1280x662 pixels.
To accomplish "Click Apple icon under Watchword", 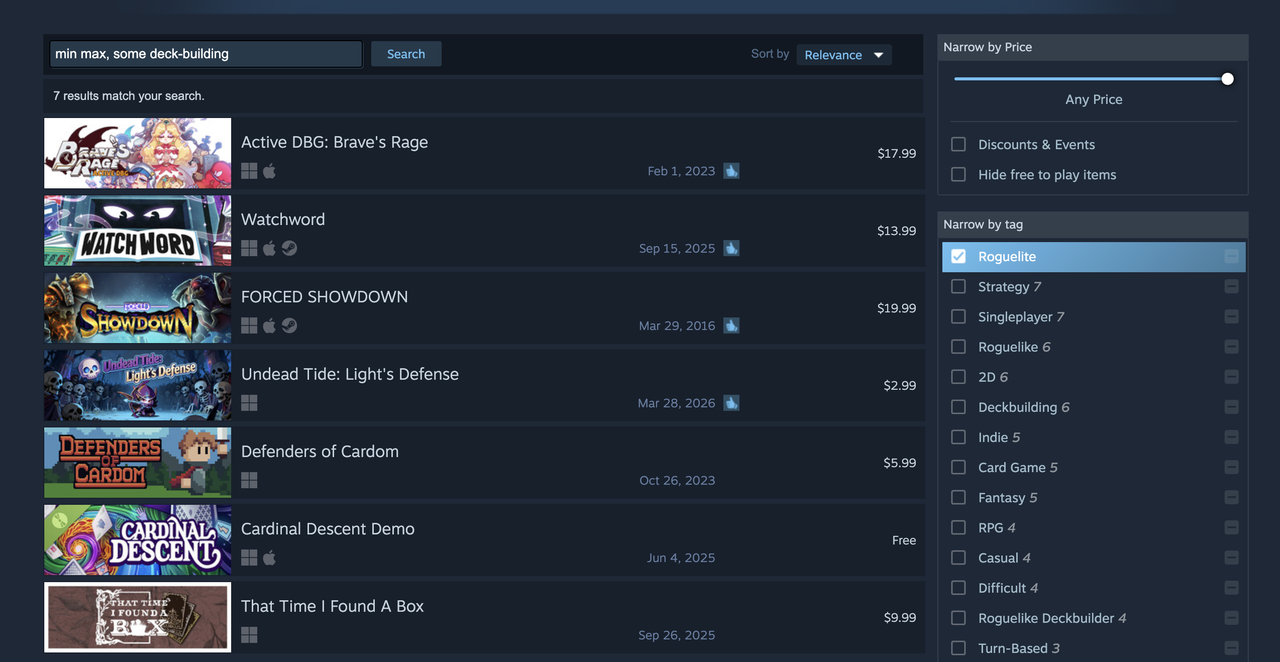I will pos(269,248).
